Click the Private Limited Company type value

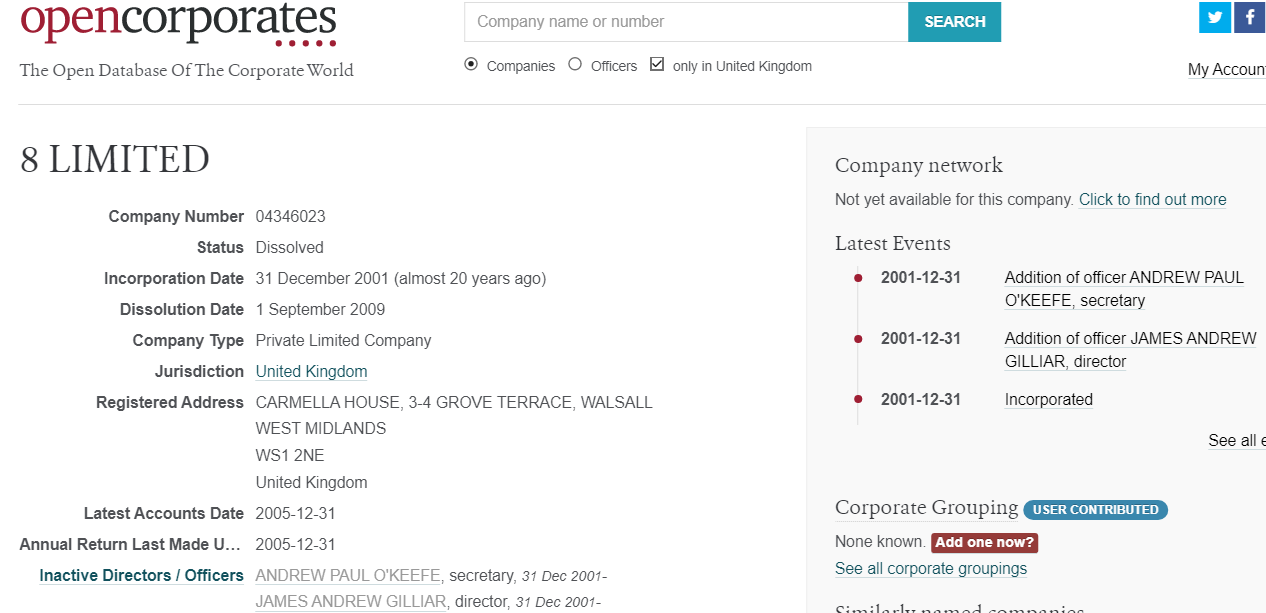point(344,341)
